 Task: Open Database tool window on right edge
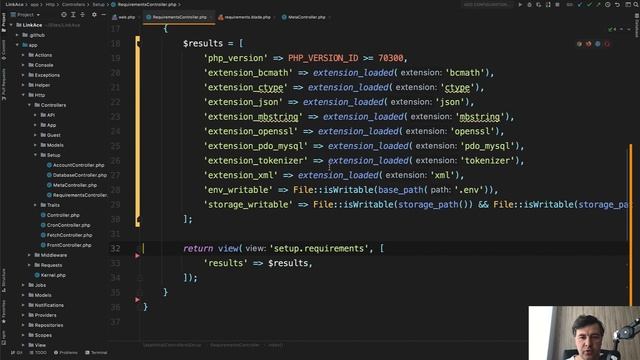(637, 25)
